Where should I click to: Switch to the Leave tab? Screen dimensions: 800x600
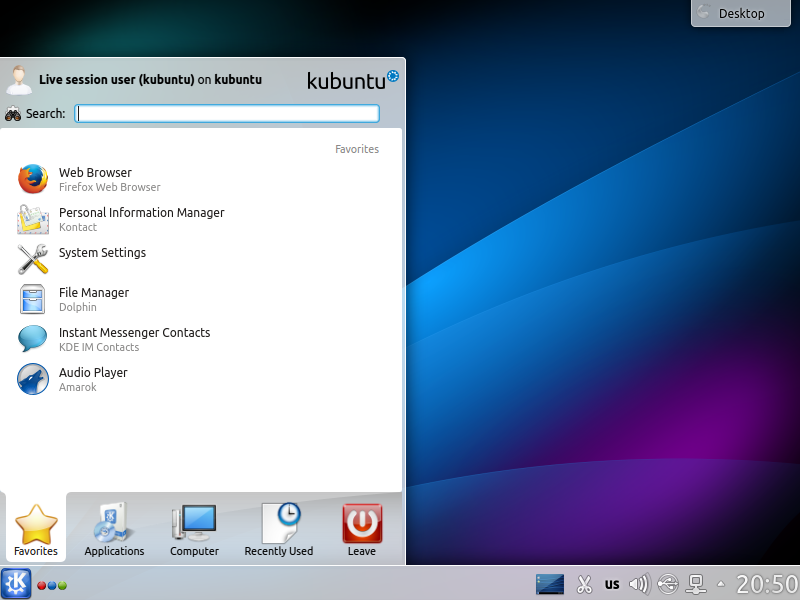[362, 529]
